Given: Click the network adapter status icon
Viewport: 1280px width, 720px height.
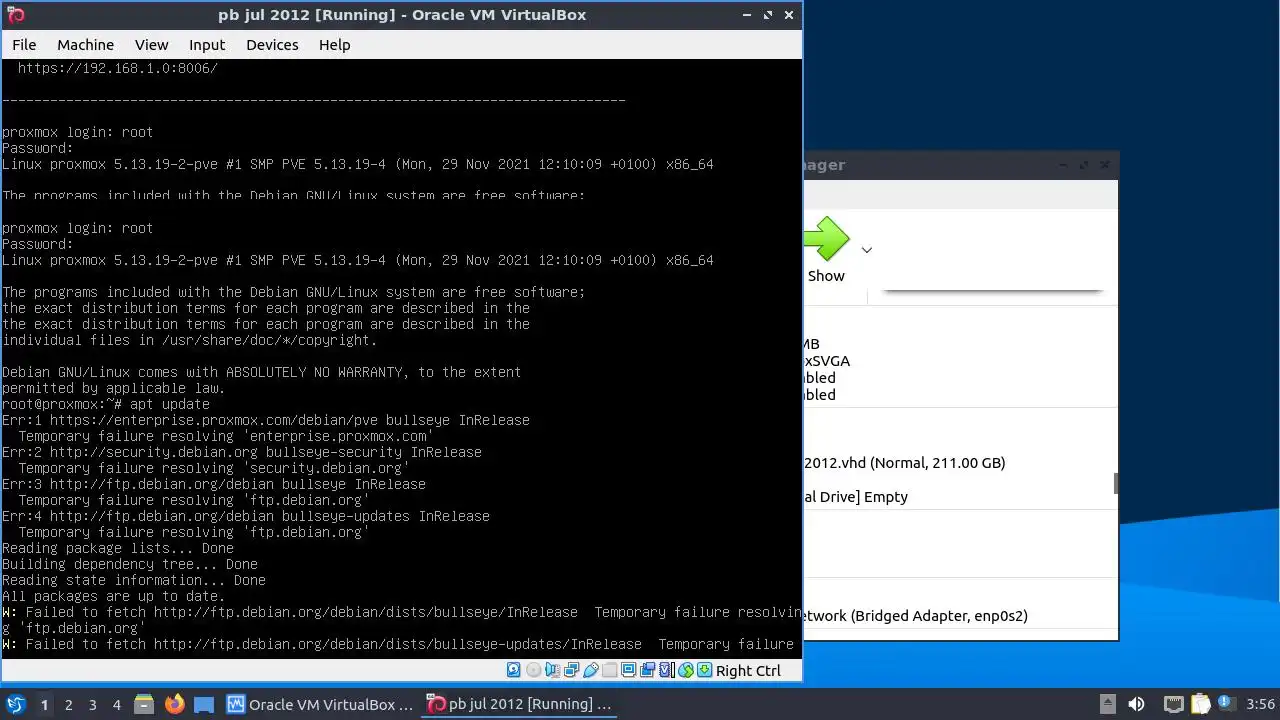Looking at the screenshot, I should click(x=571, y=671).
